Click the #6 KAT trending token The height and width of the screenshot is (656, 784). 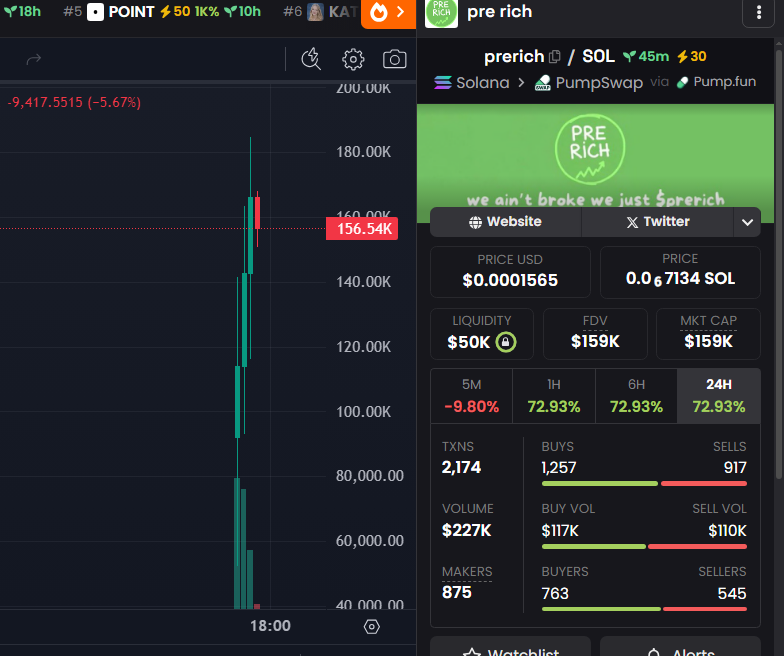(321, 12)
